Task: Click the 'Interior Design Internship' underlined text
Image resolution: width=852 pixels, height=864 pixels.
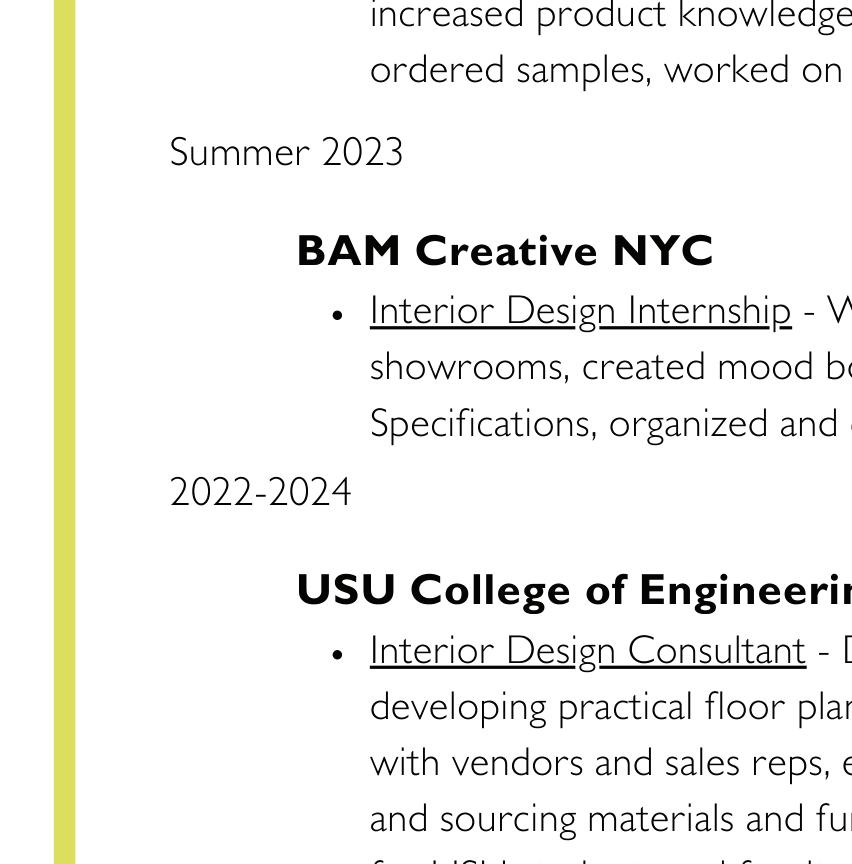Action: pyautogui.click(x=581, y=312)
